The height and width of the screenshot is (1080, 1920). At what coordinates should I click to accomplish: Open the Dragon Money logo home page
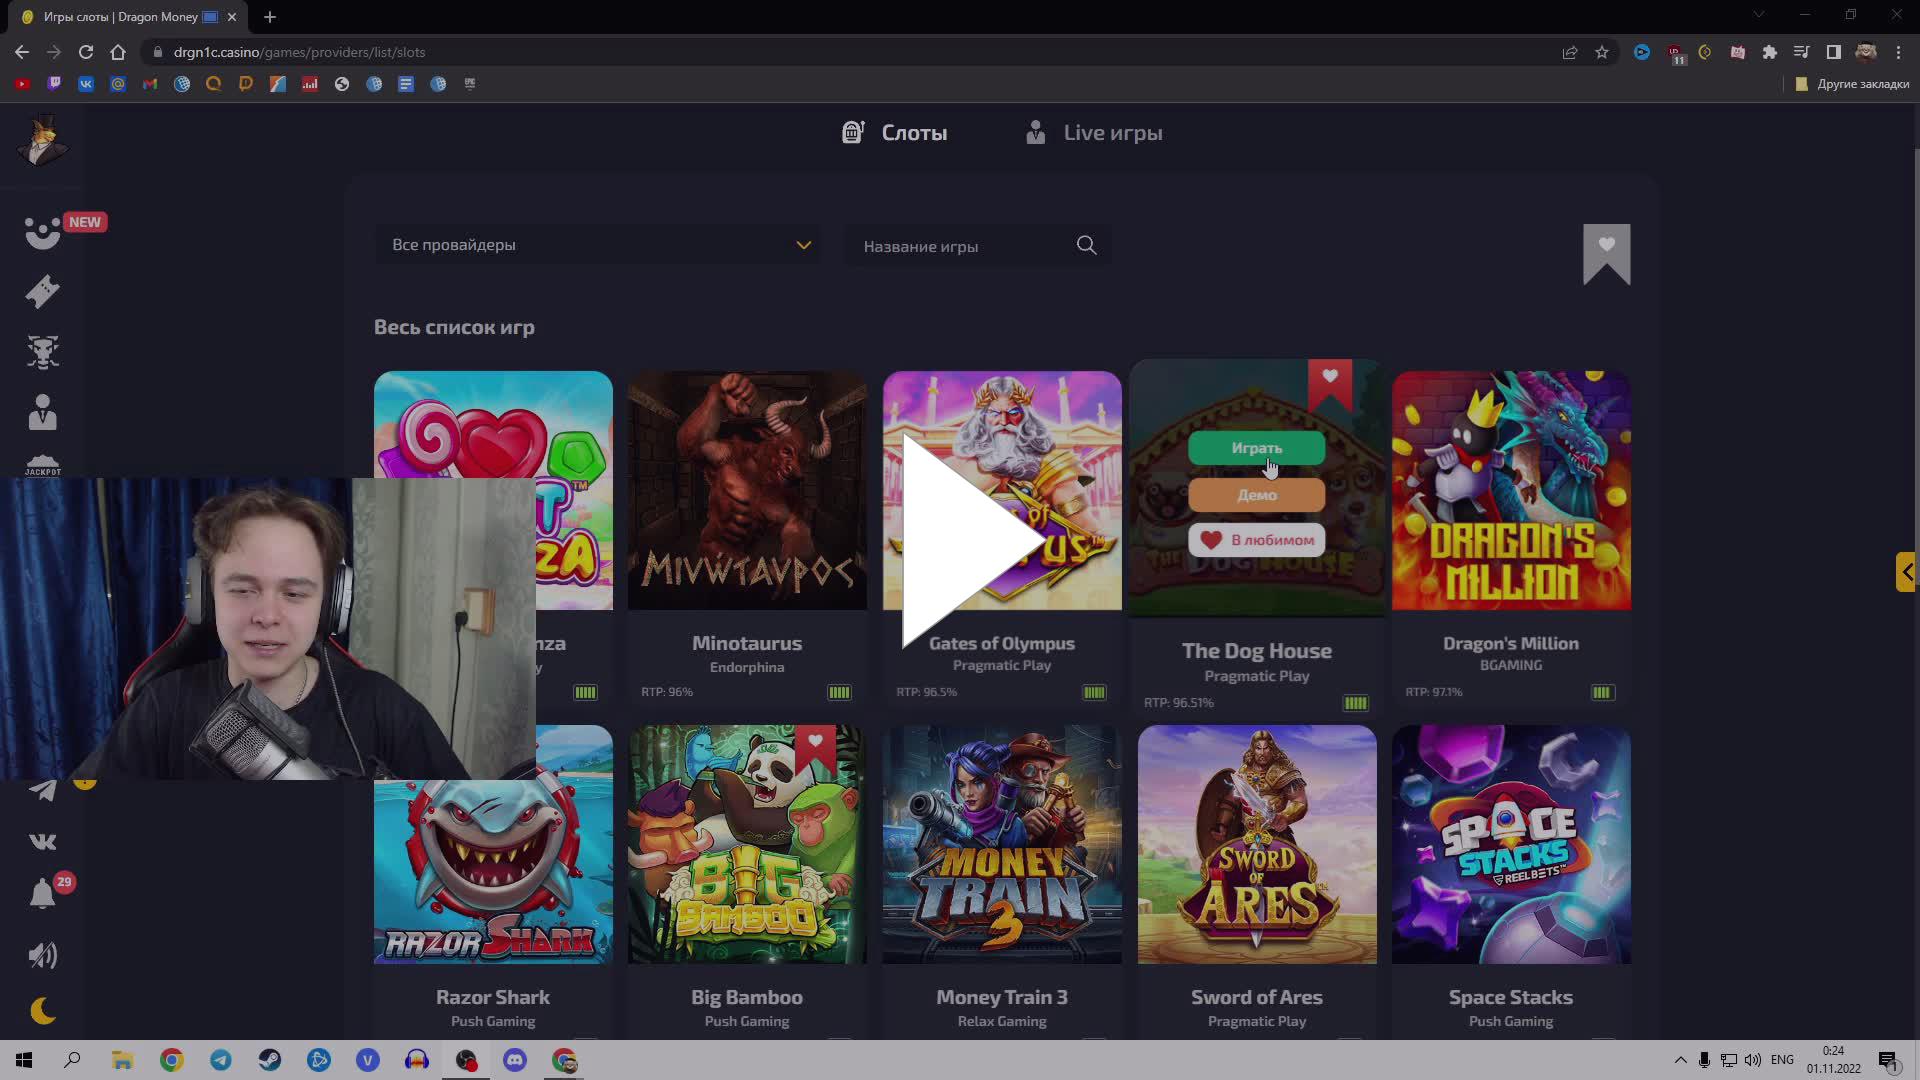42,140
